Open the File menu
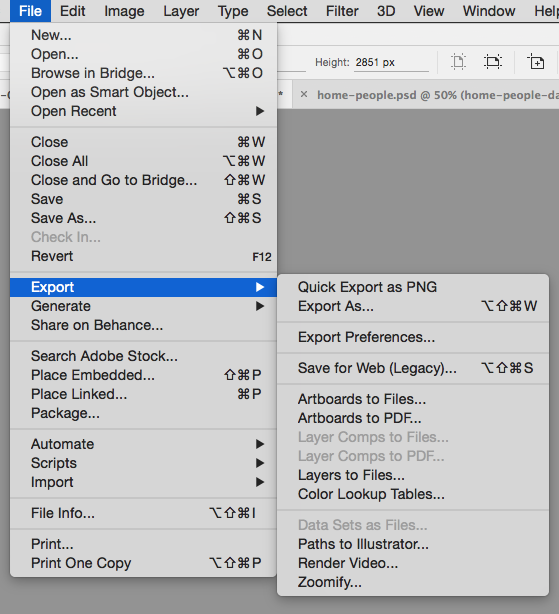The height and width of the screenshot is (614, 559). (x=30, y=11)
